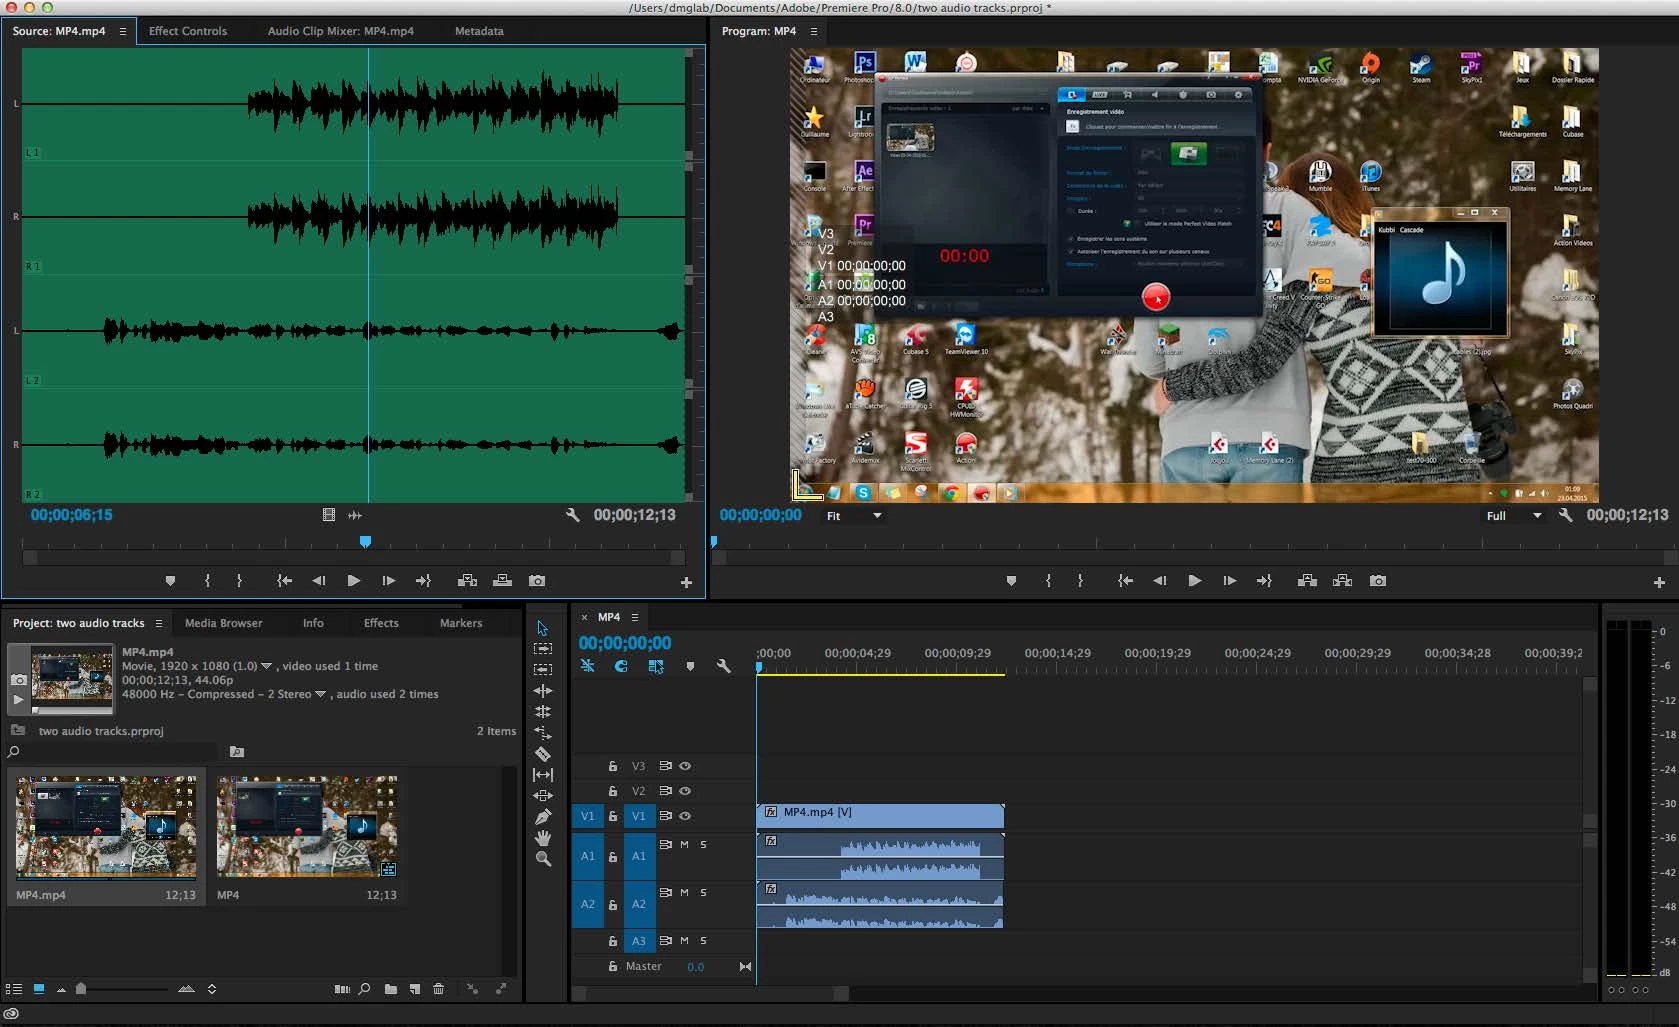Toggle Snap magnet icon in timeline
This screenshot has height=1027, width=1679.
pyautogui.click(x=621, y=666)
